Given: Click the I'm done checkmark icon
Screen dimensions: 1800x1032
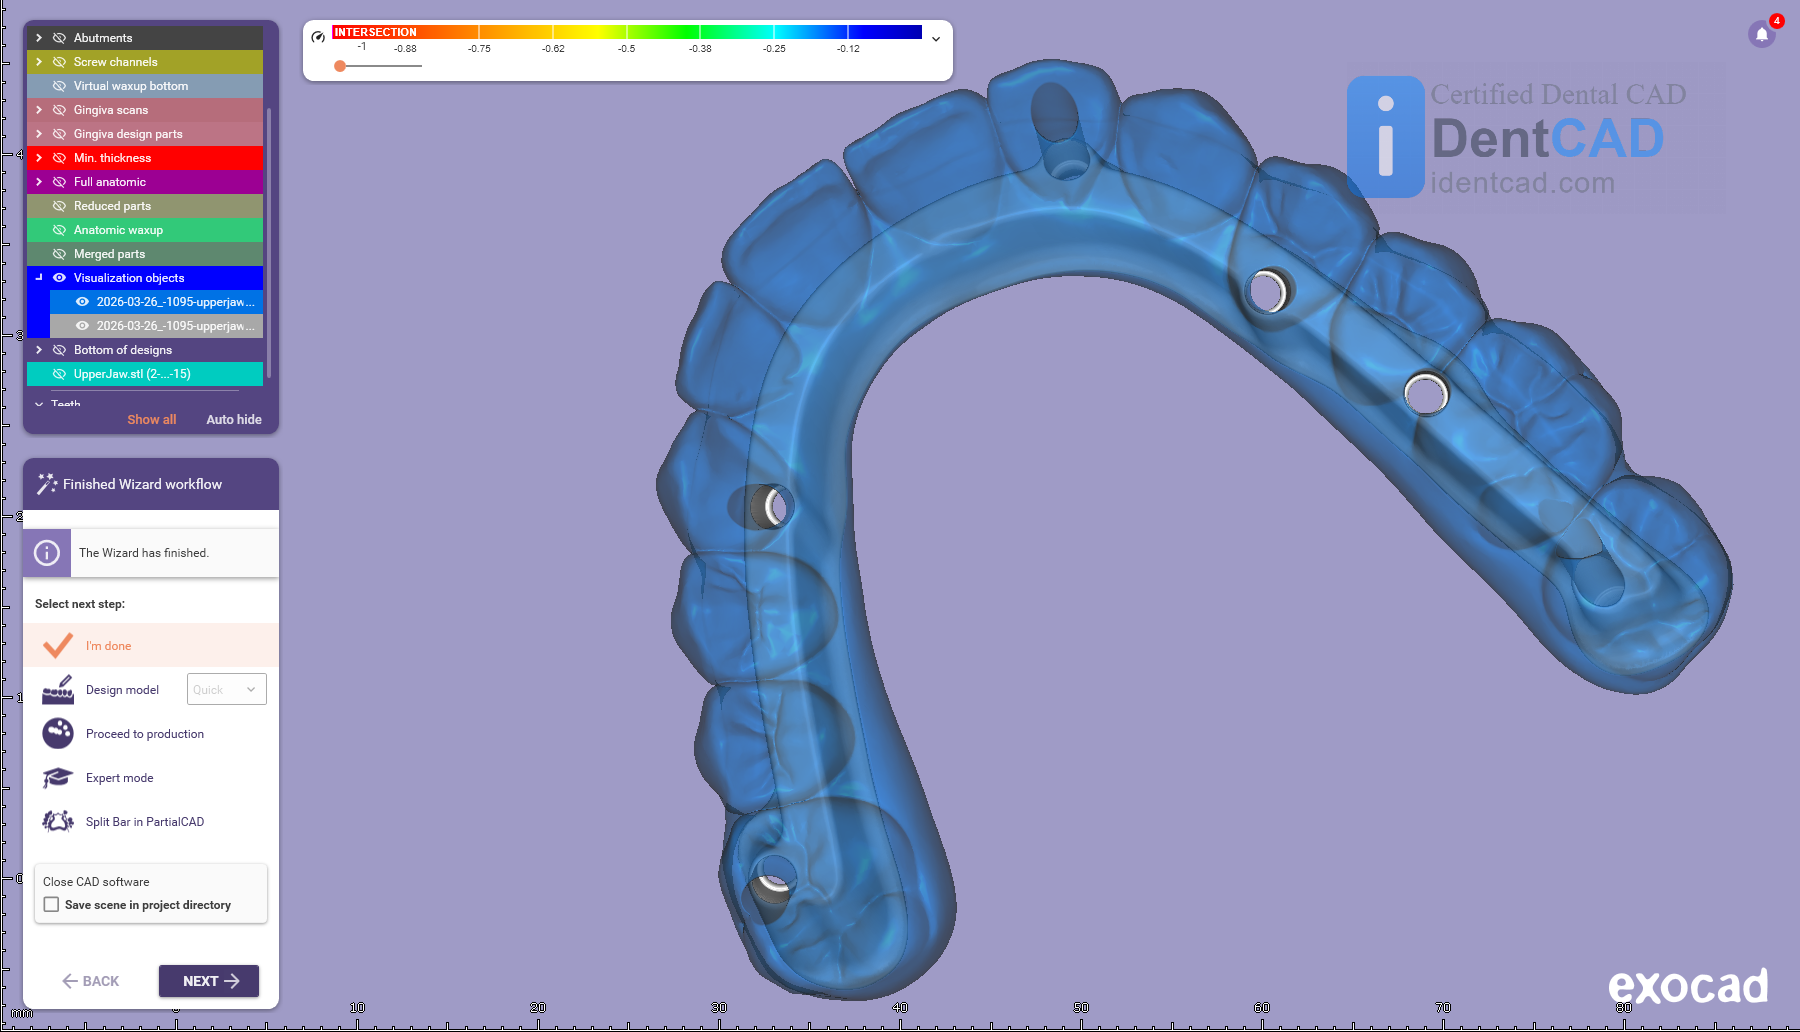Looking at the screenshot, I should (58, 646).
